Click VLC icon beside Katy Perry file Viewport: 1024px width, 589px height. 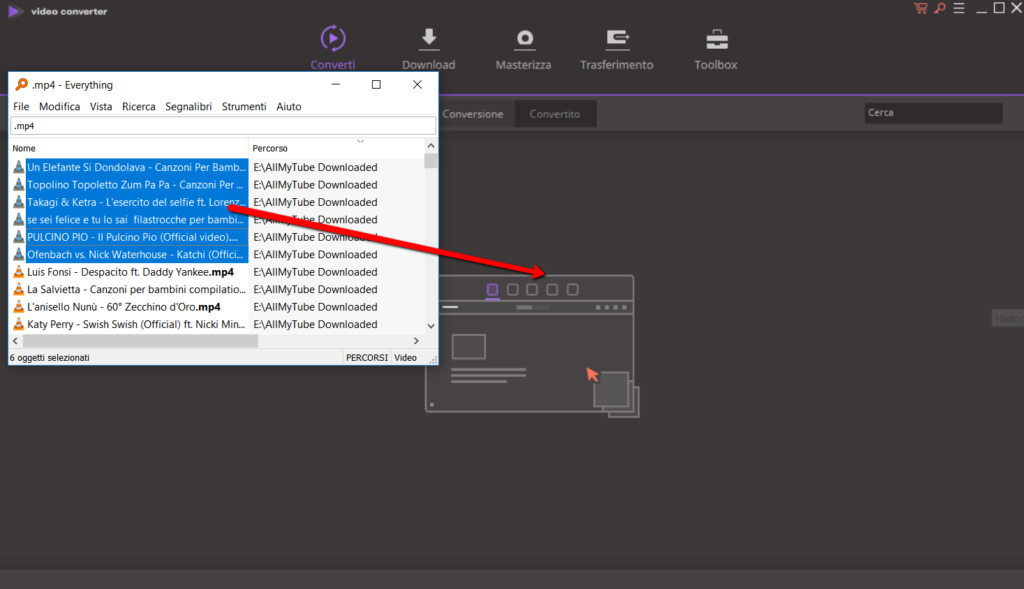(18, 324)
